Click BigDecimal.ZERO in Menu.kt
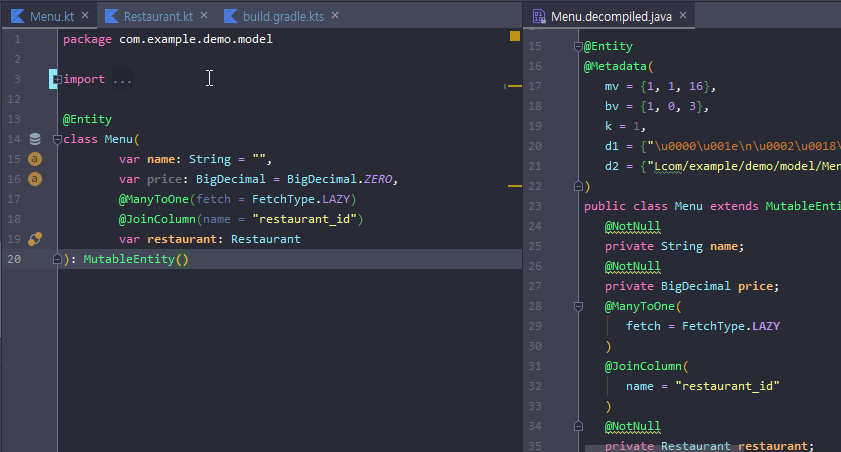Screen dimensions: 841x452 [x=339, y=179]
